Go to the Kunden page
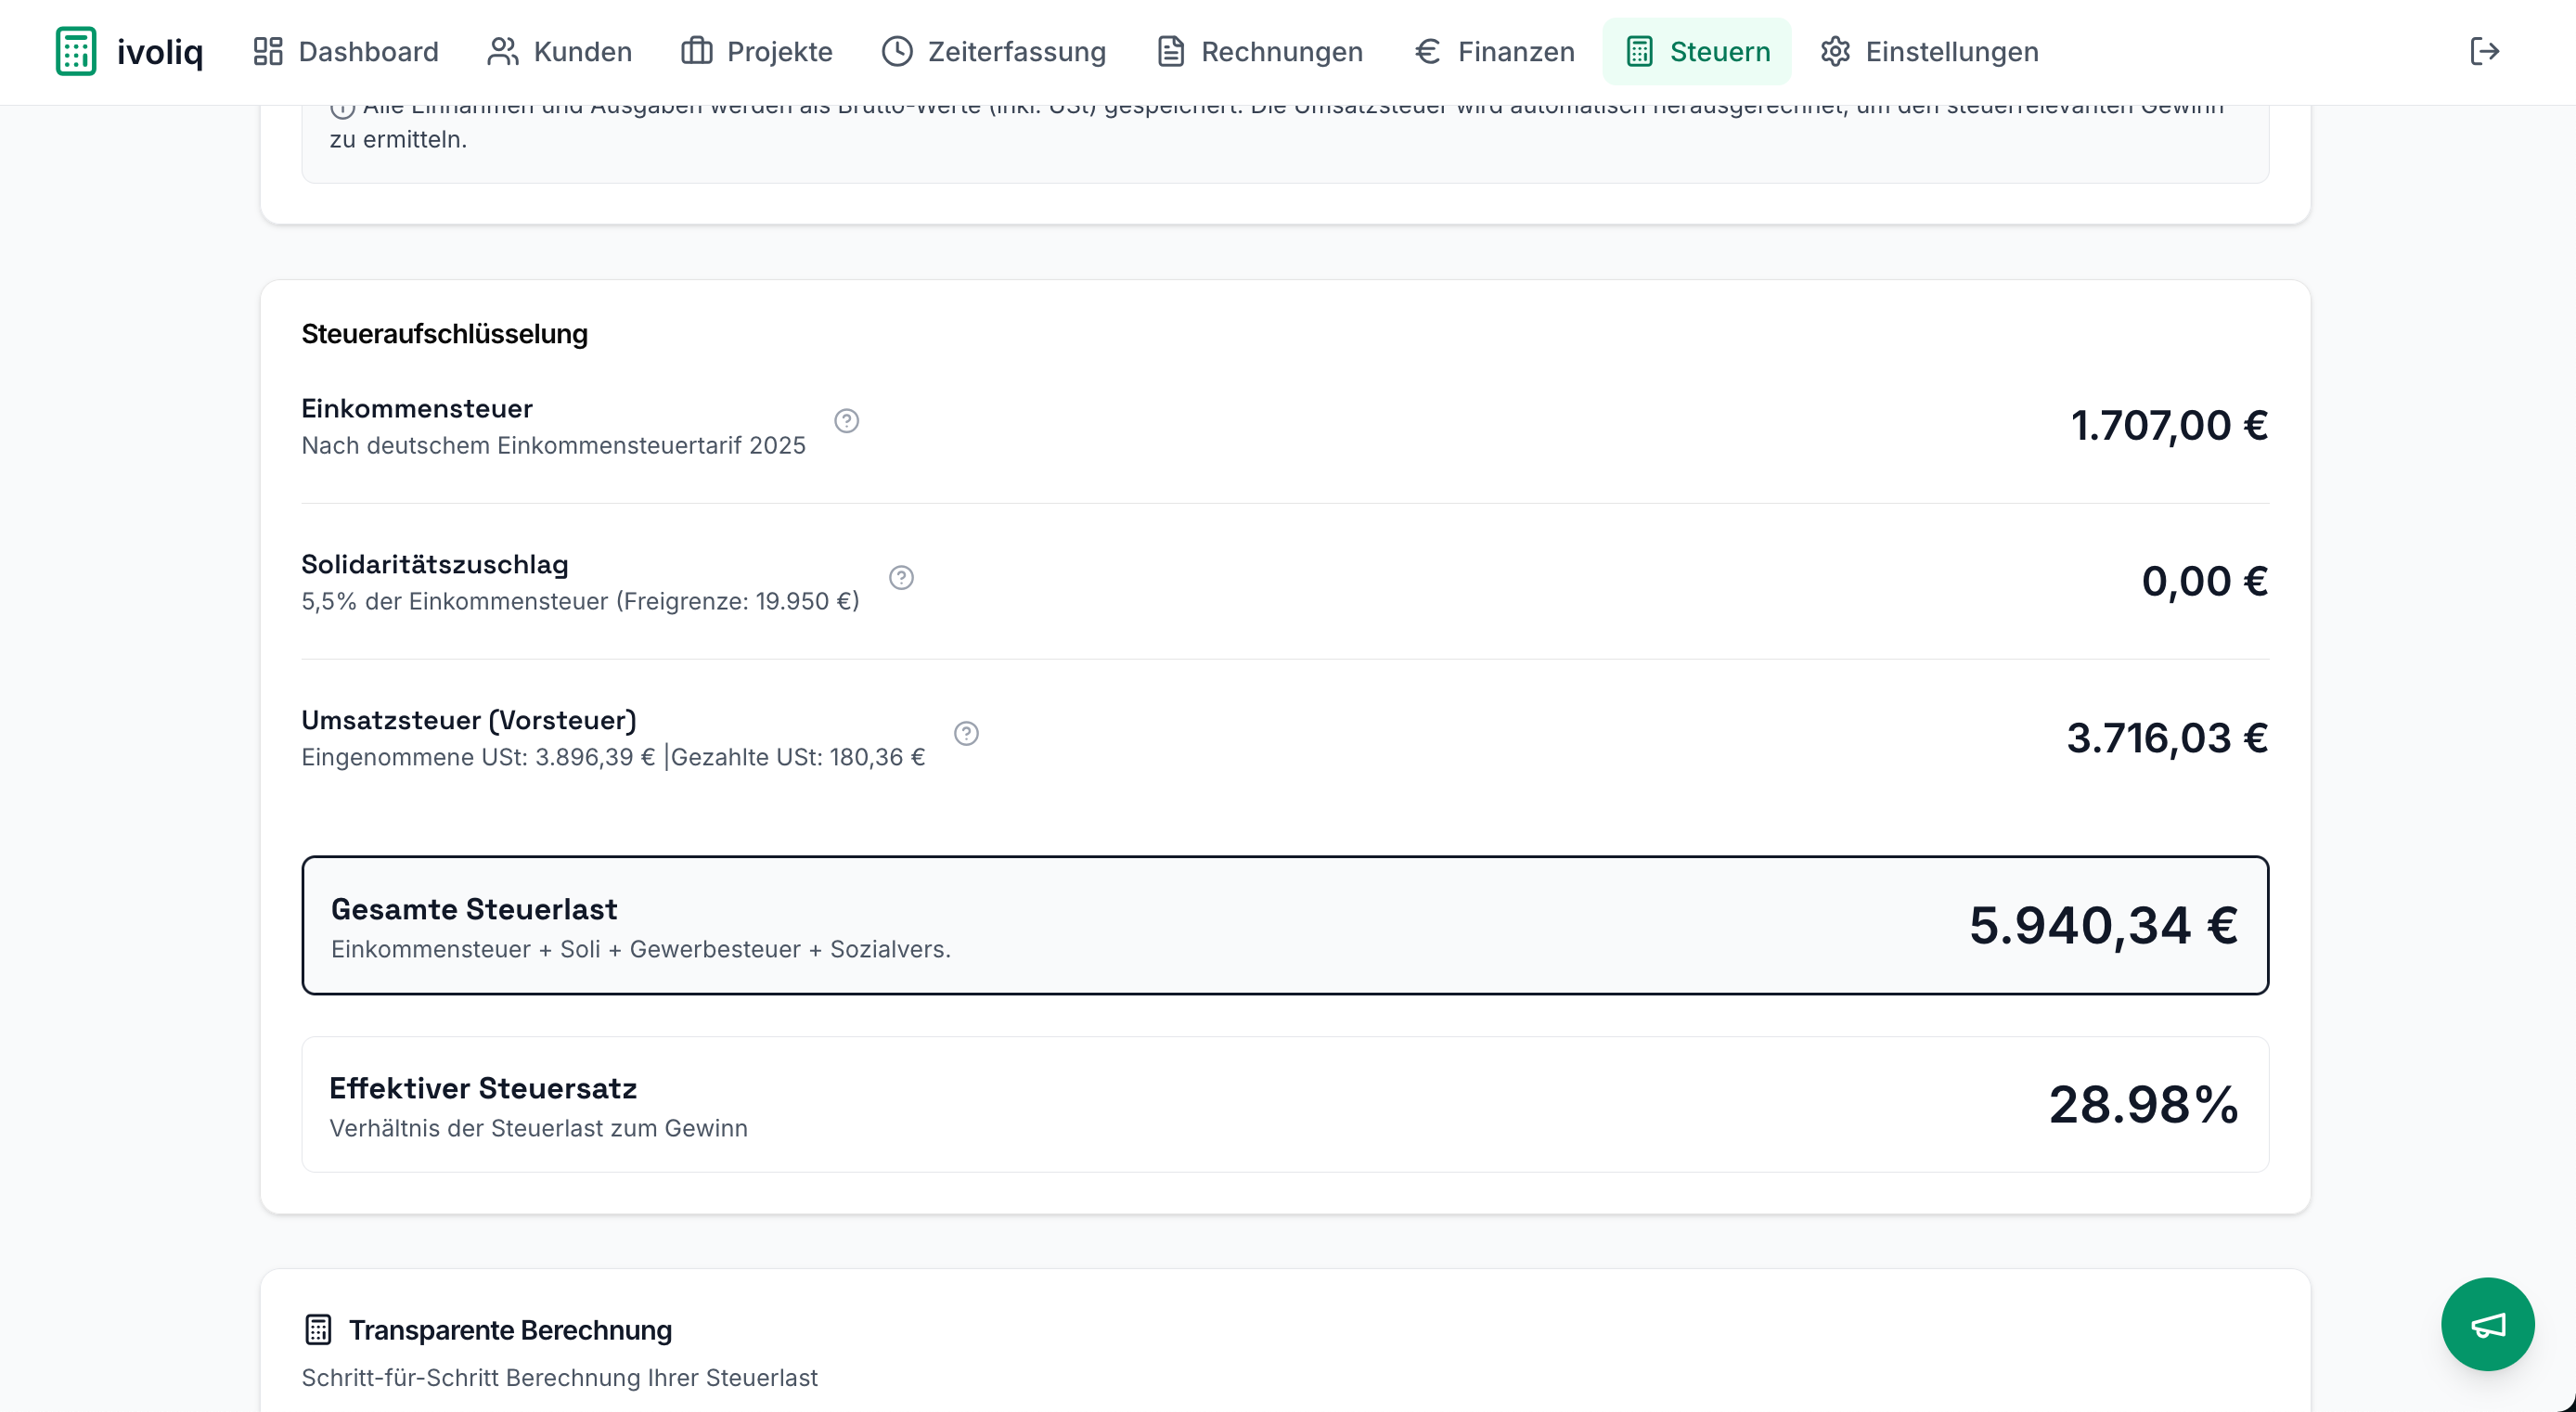2576x1412 pixels. pyautogui.click(x=559, y=51)
